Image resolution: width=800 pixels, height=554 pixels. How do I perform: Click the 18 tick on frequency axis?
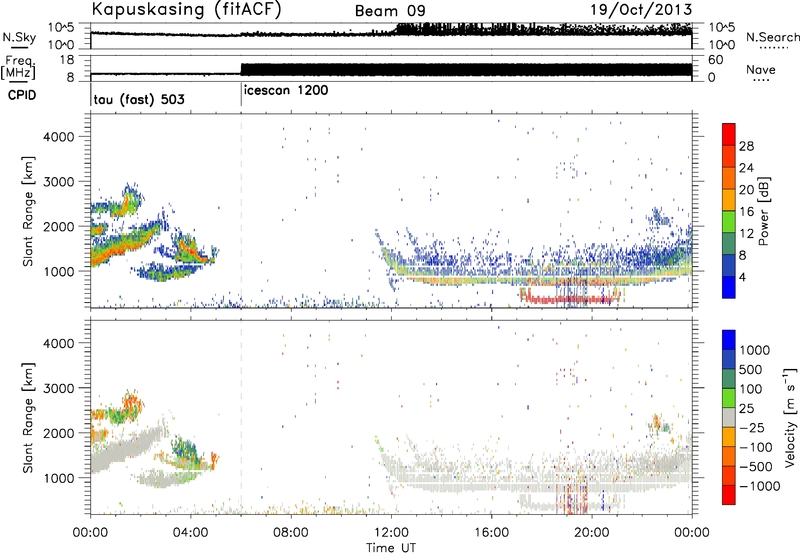(x=67, y=60)
